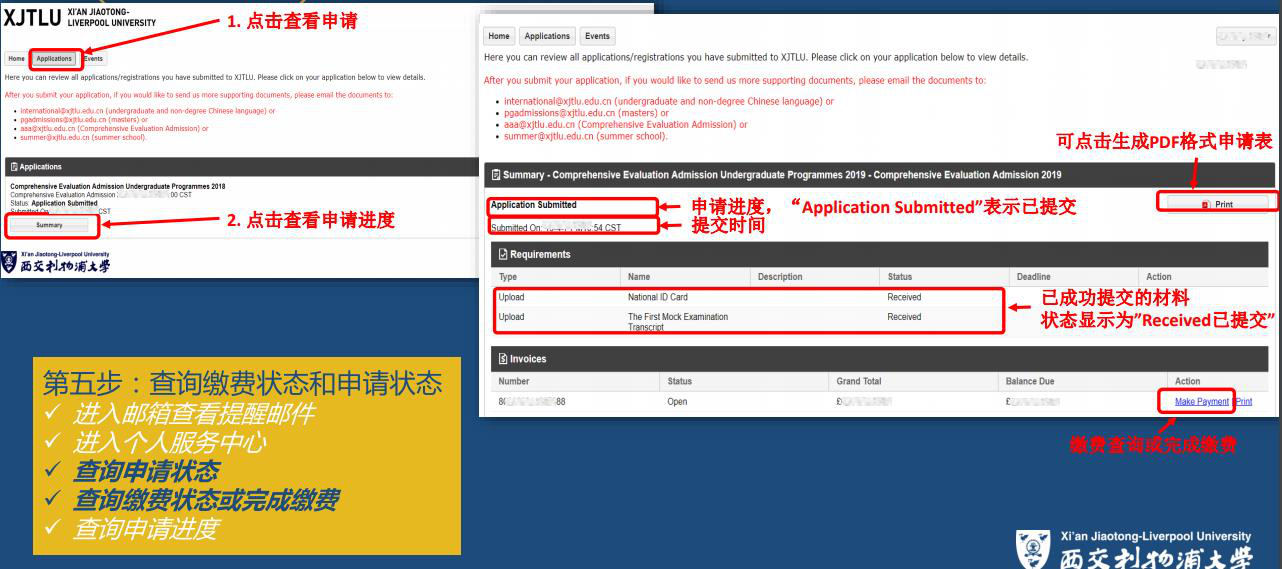This screenshot has height=569, width=1282.
Task: Click the Balance Due column header
Action: (1030, 382)
